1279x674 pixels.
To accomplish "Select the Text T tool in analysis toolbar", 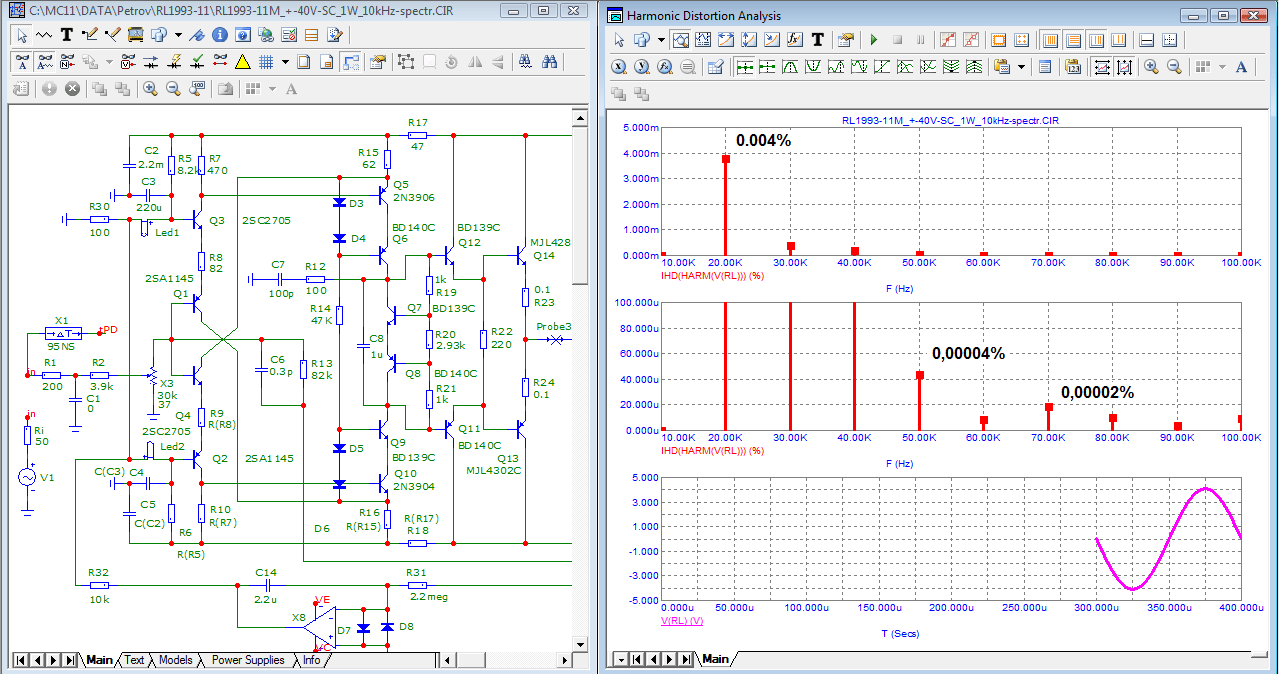I will tap(818, 40).
